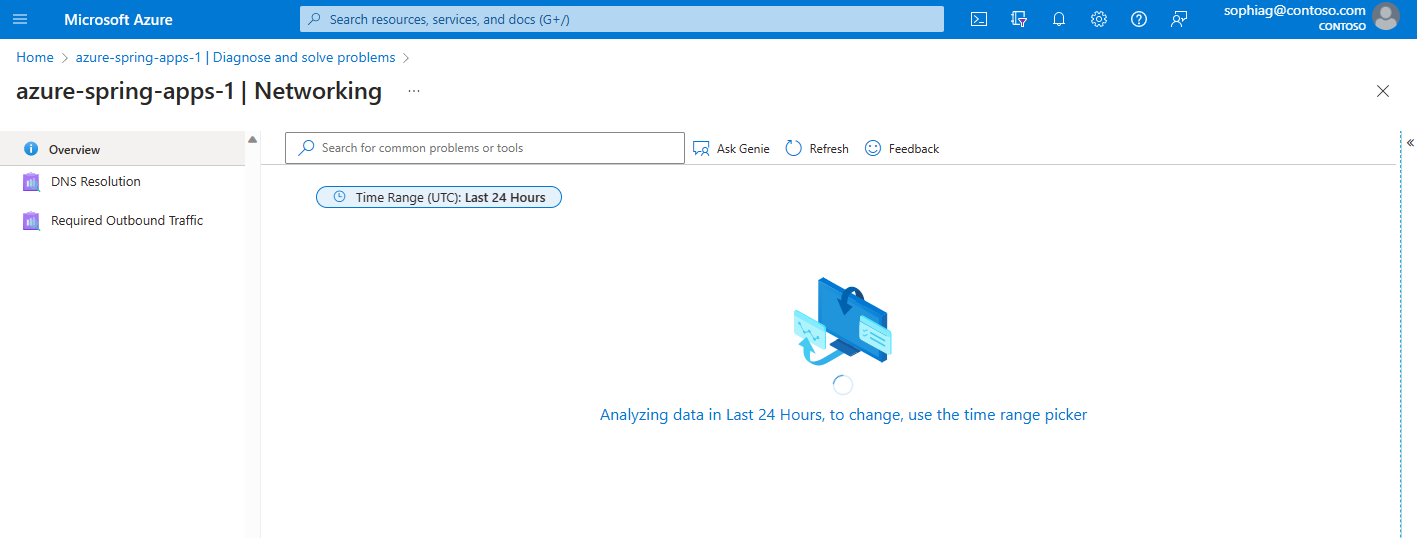Click the Refresh circular arrow icon
Image resolution: width=1417 pixels, height=538 pixels.
(x=794, y=148)
